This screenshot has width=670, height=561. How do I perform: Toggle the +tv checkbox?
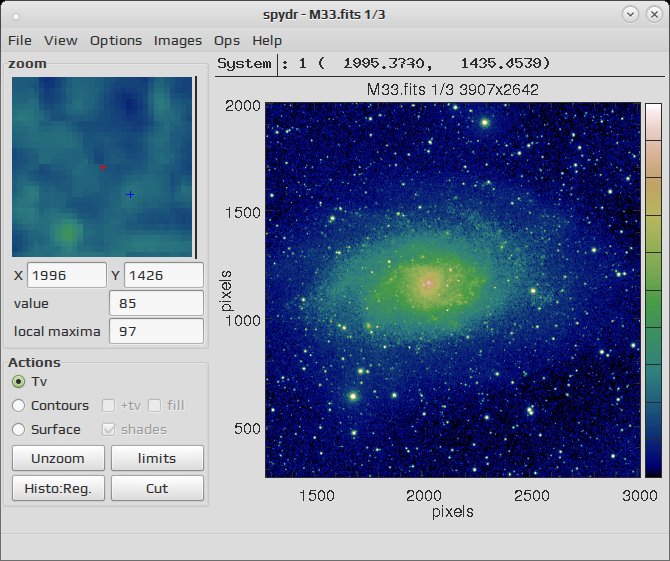pos(109,405)
